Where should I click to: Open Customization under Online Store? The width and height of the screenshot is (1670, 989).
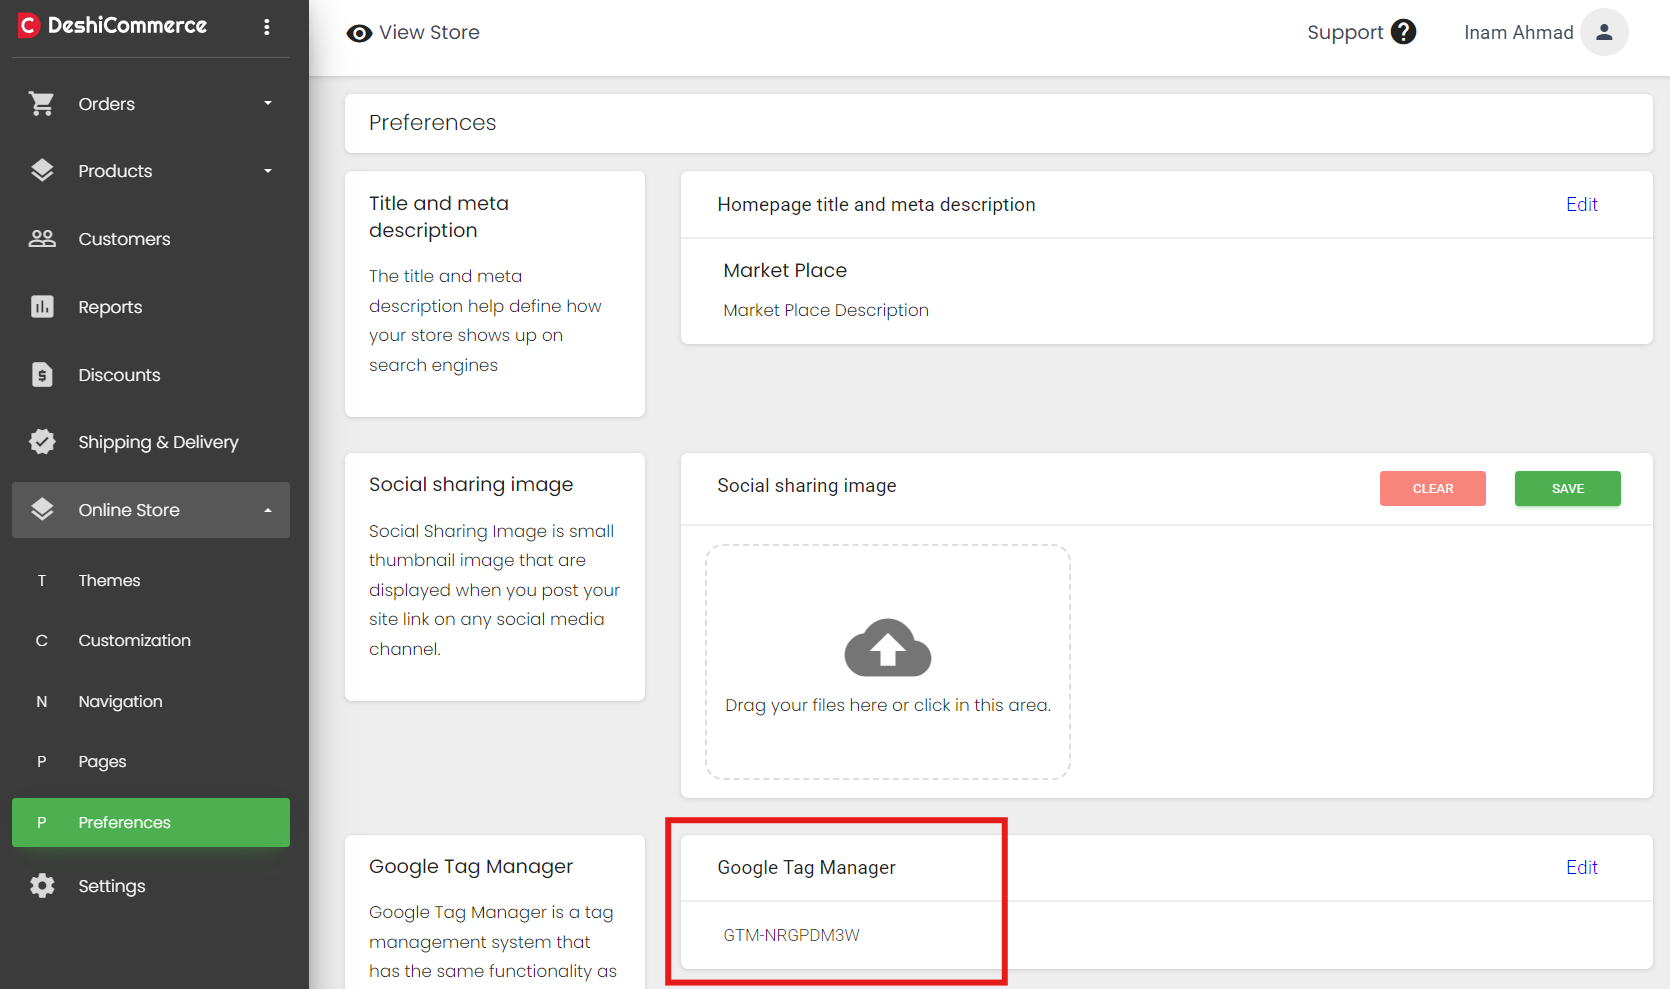(151, 640)
